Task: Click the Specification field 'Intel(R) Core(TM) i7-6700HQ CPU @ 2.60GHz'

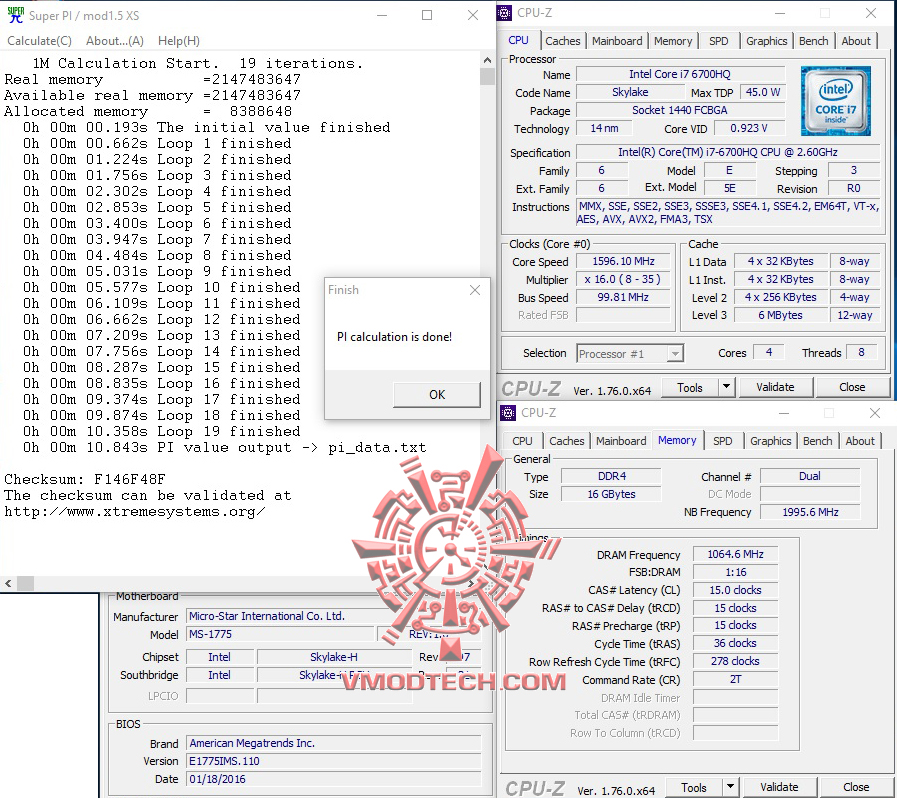Action: 728,152
